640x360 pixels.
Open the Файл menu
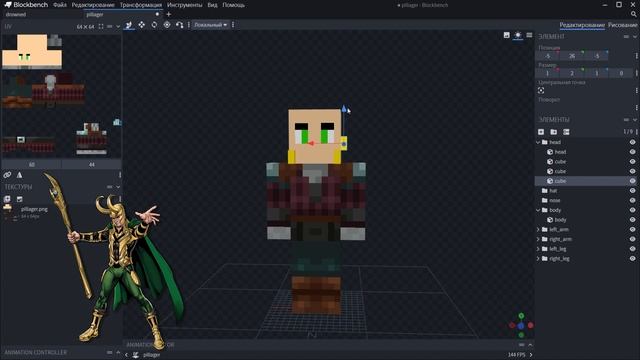(x=60, y=5)
